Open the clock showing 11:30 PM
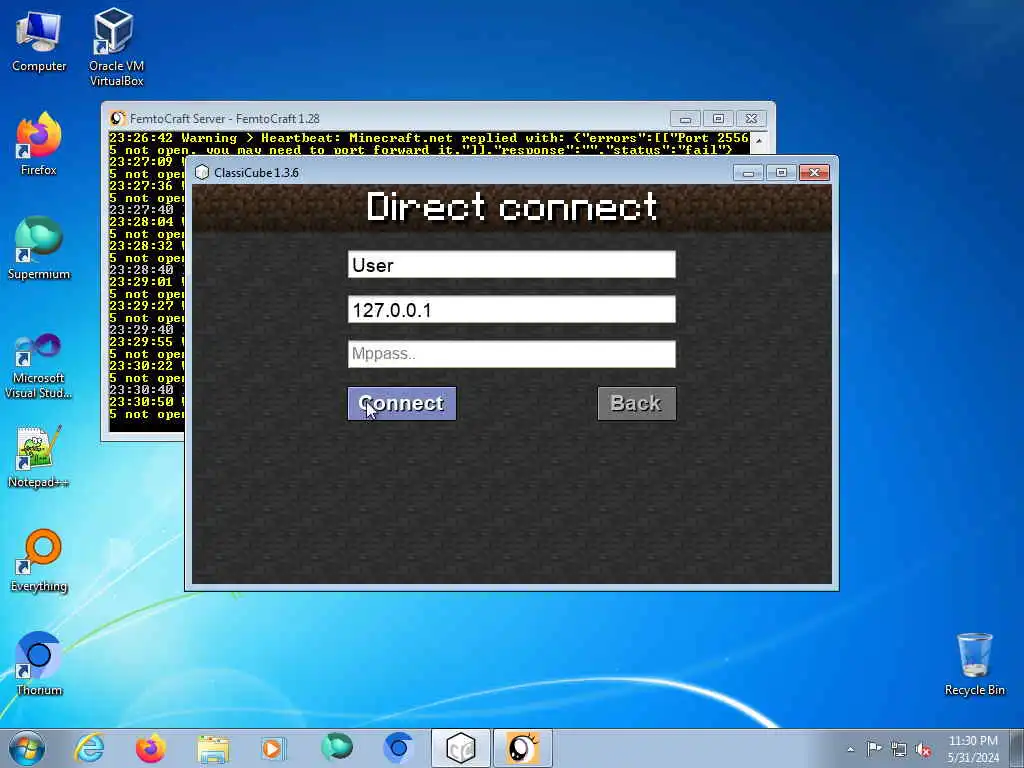The image size is (1024, 768). (x=973, y=749)
